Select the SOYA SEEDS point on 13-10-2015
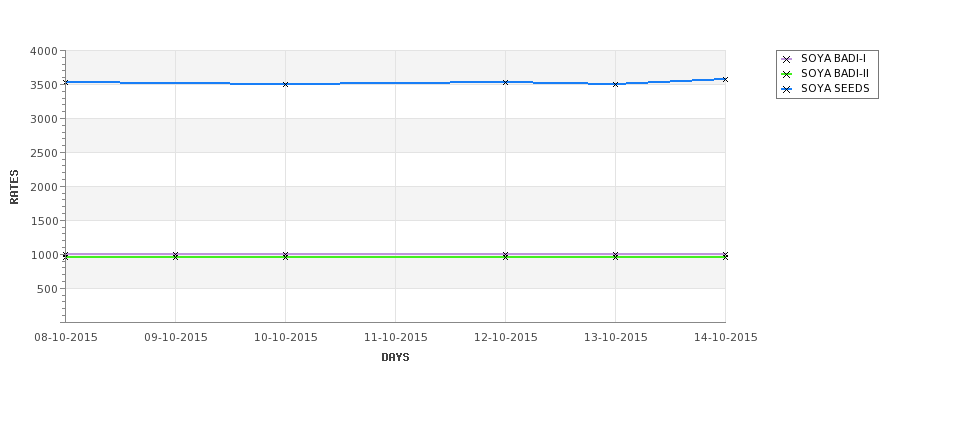 616,84
